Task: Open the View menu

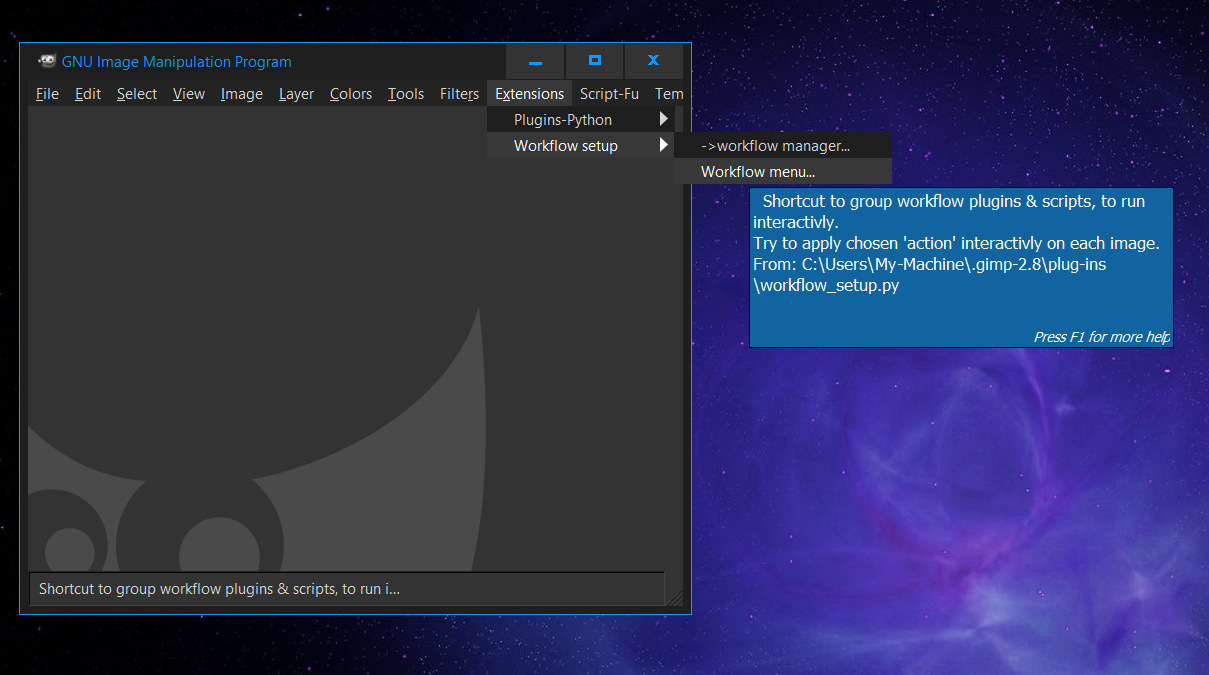Action: pyautogui.click(x=188, y=94)
